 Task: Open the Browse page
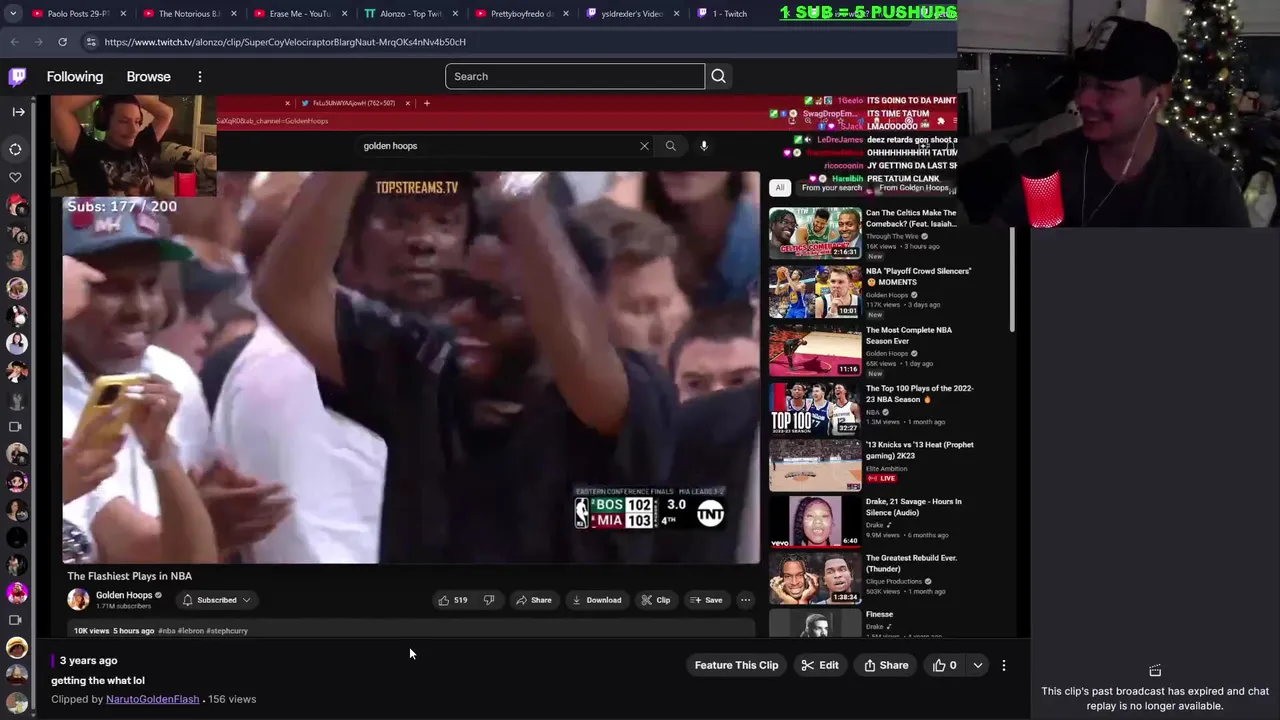point(148,76)
